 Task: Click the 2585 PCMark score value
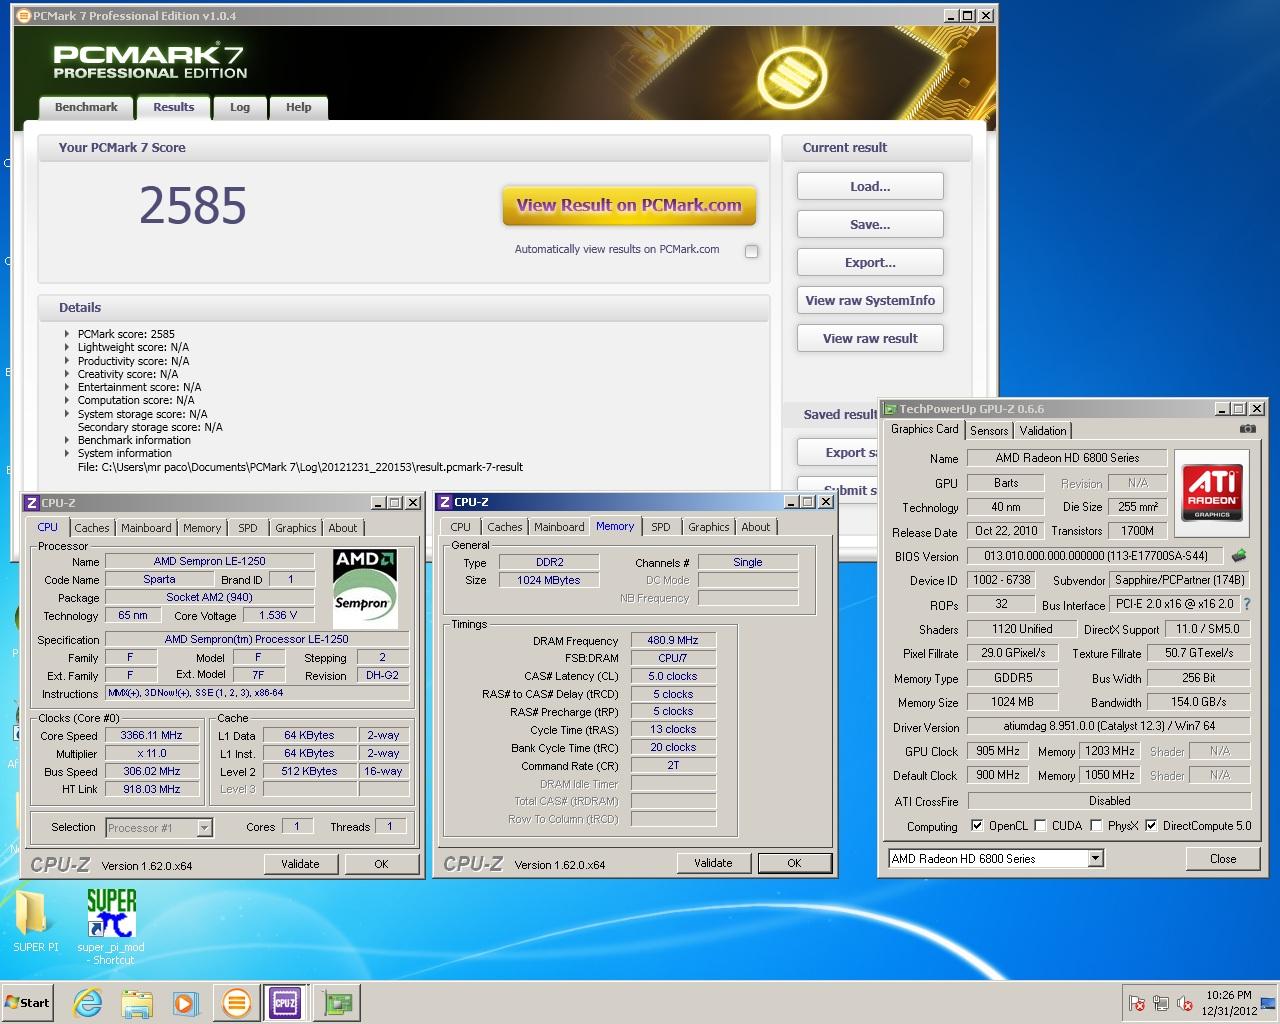click(x=193, y=206)
